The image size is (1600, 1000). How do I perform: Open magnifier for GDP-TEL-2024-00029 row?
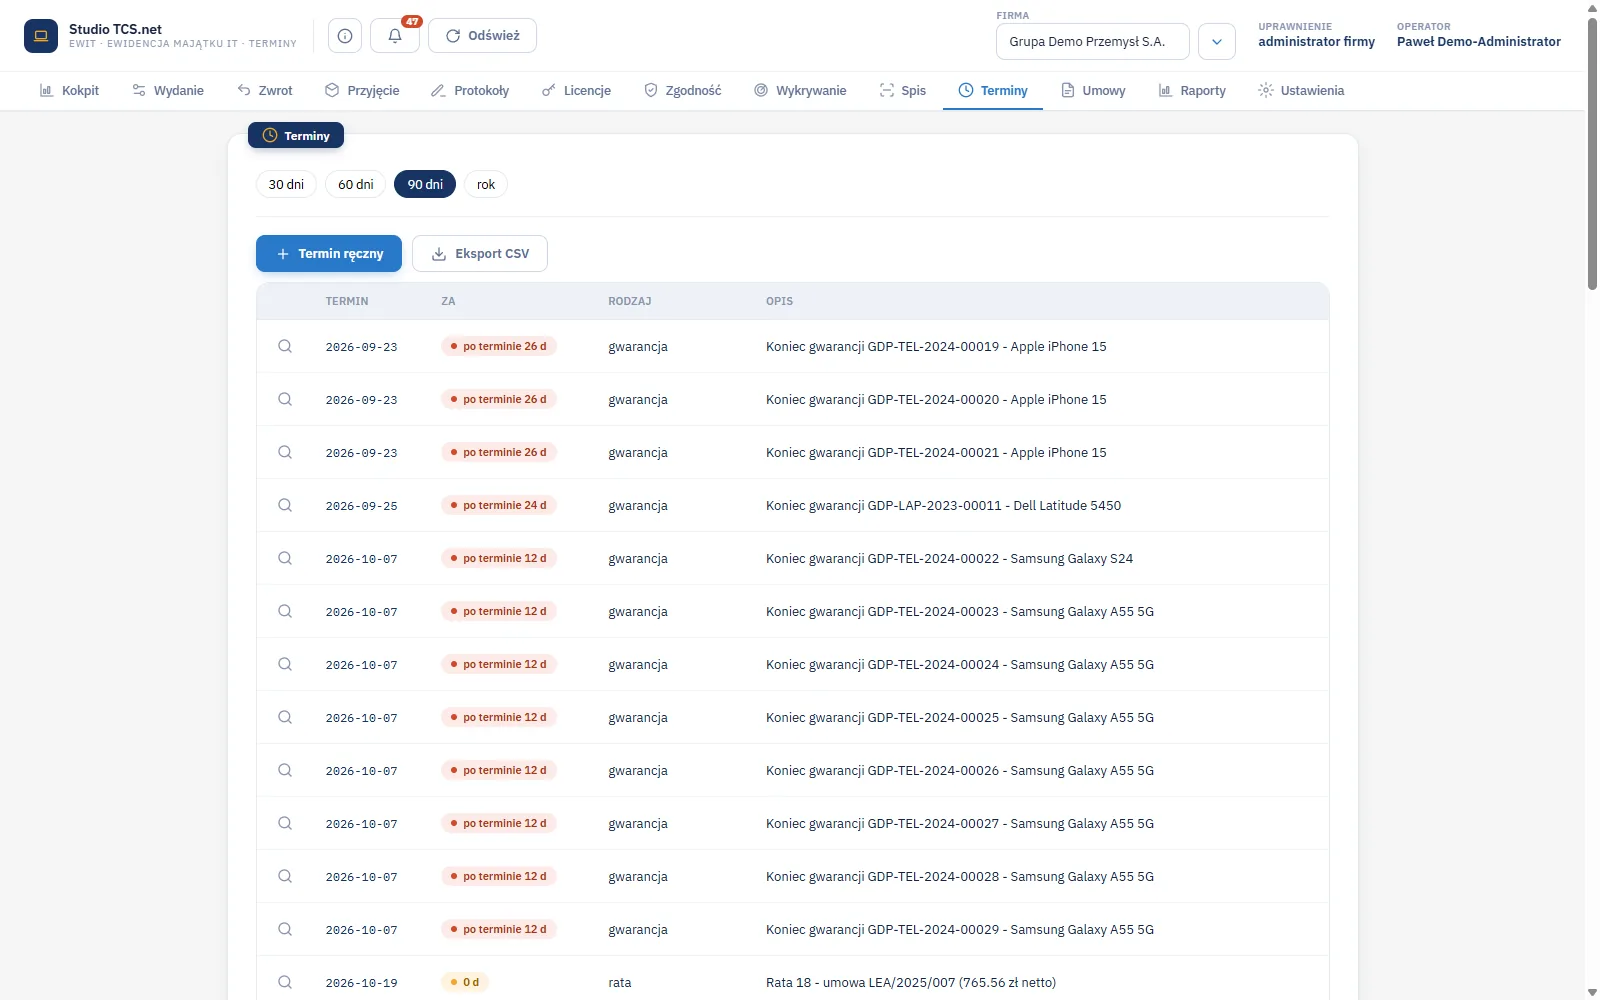point(285,929)
